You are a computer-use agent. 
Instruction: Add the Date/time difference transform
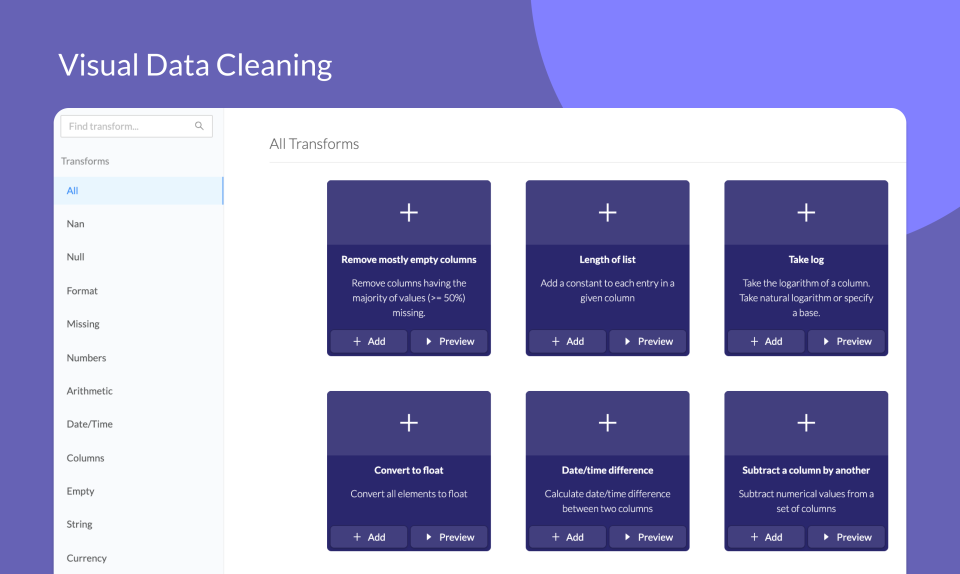(x=568, y=537)
